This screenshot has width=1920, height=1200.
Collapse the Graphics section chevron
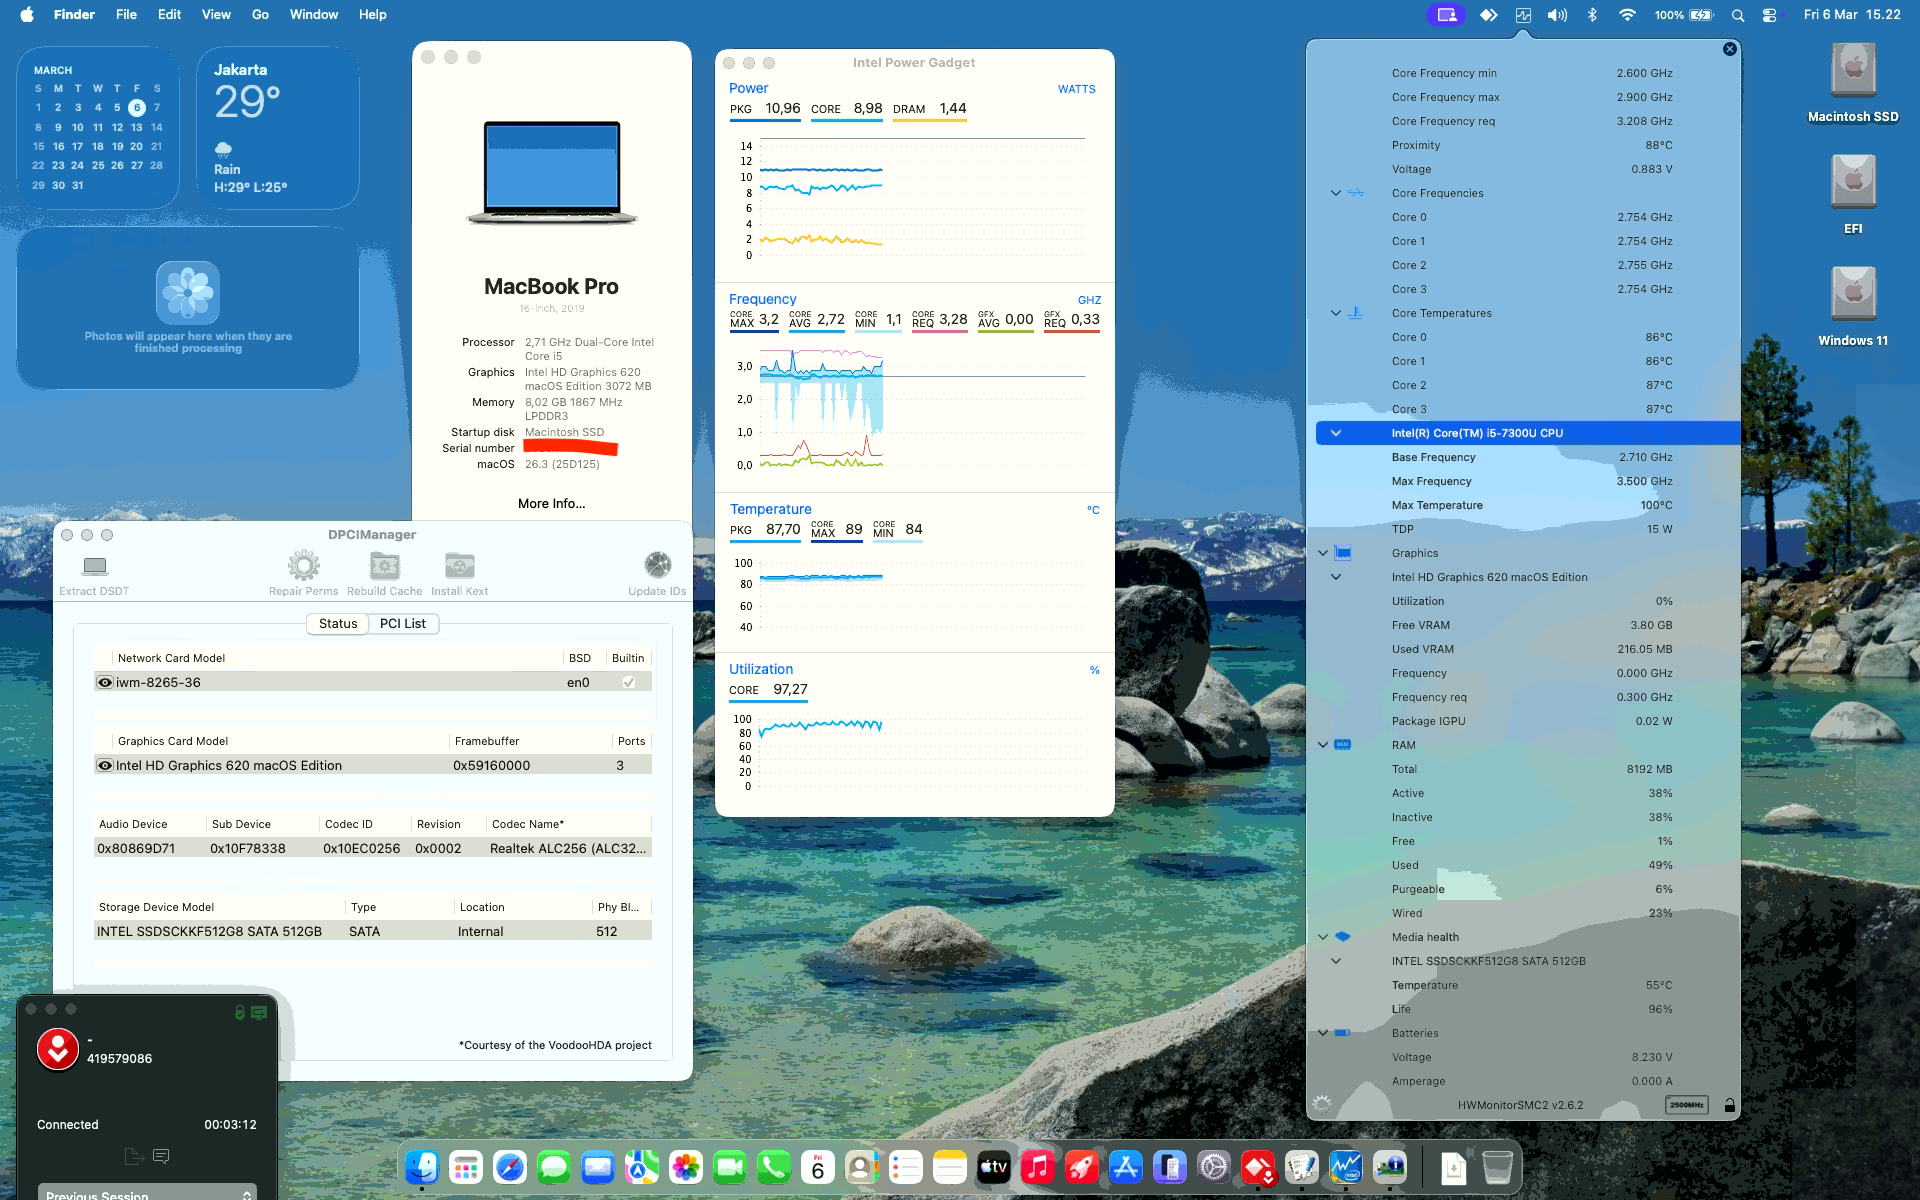click(1322, 553)
